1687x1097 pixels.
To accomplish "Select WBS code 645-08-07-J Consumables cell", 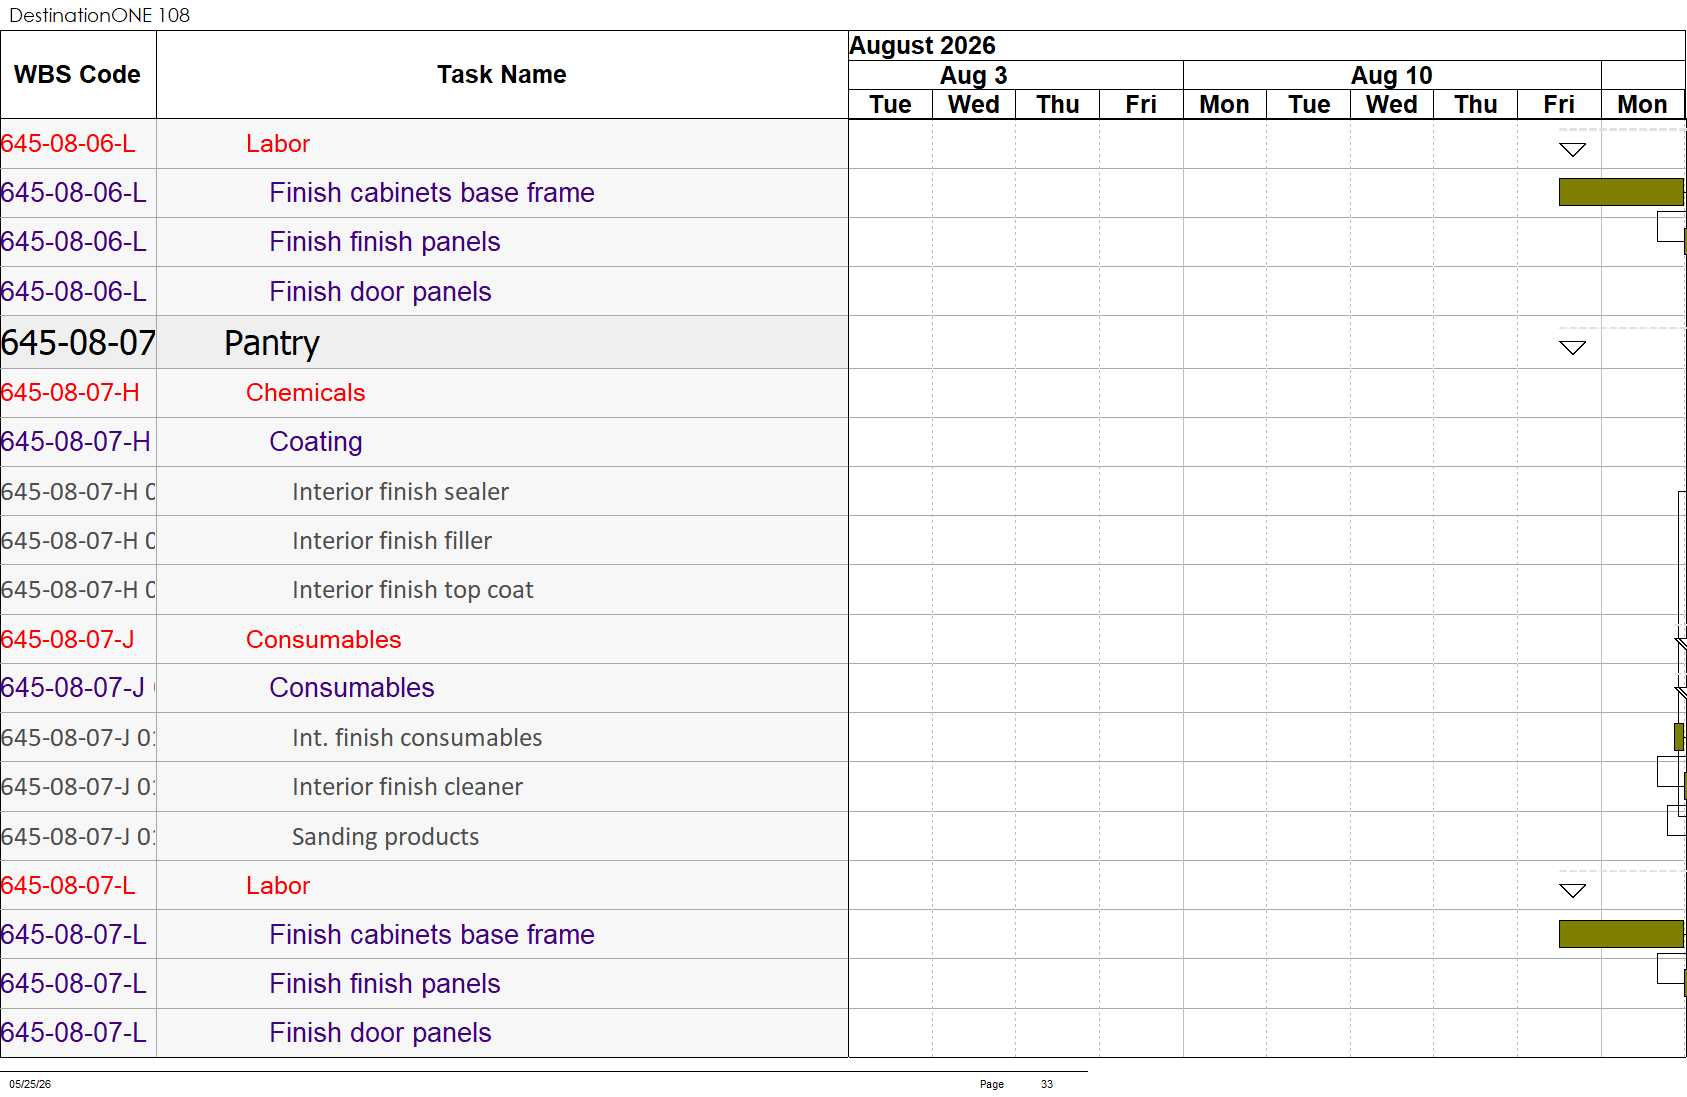I will 78,688.
